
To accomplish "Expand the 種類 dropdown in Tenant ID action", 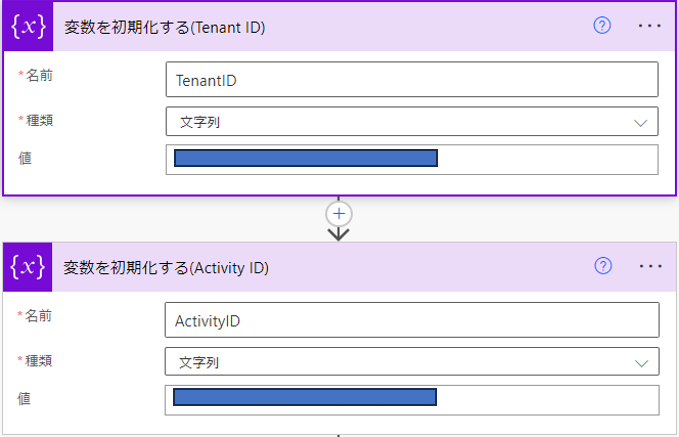I will click(412, 122).
